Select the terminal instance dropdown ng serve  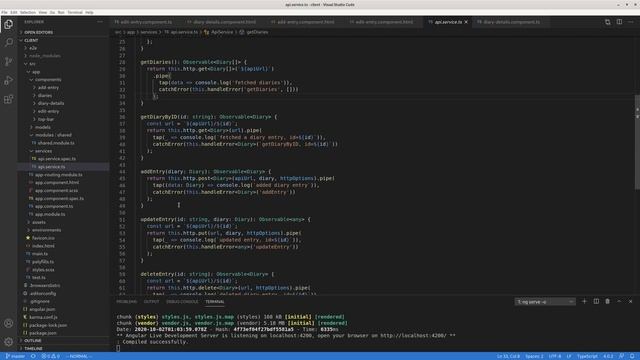[544, 302]
